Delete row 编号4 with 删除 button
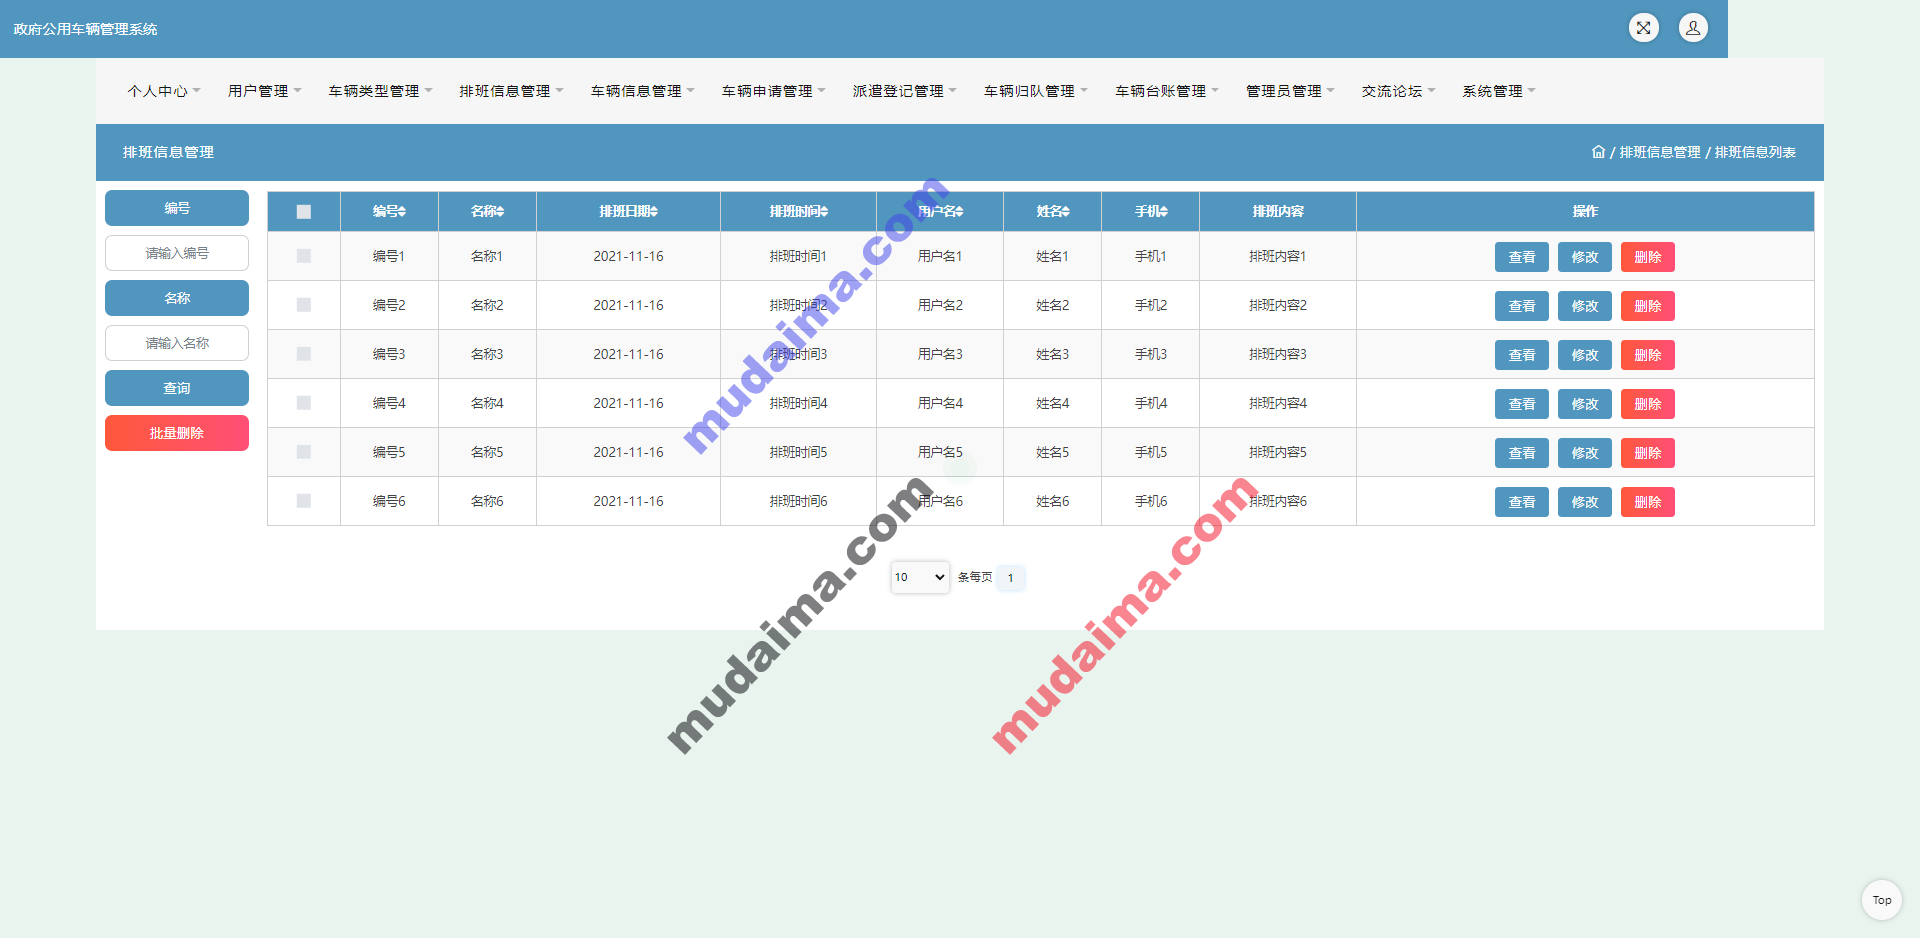The height and width of the screenshot is (938, 1920). tap(1648, 404)
